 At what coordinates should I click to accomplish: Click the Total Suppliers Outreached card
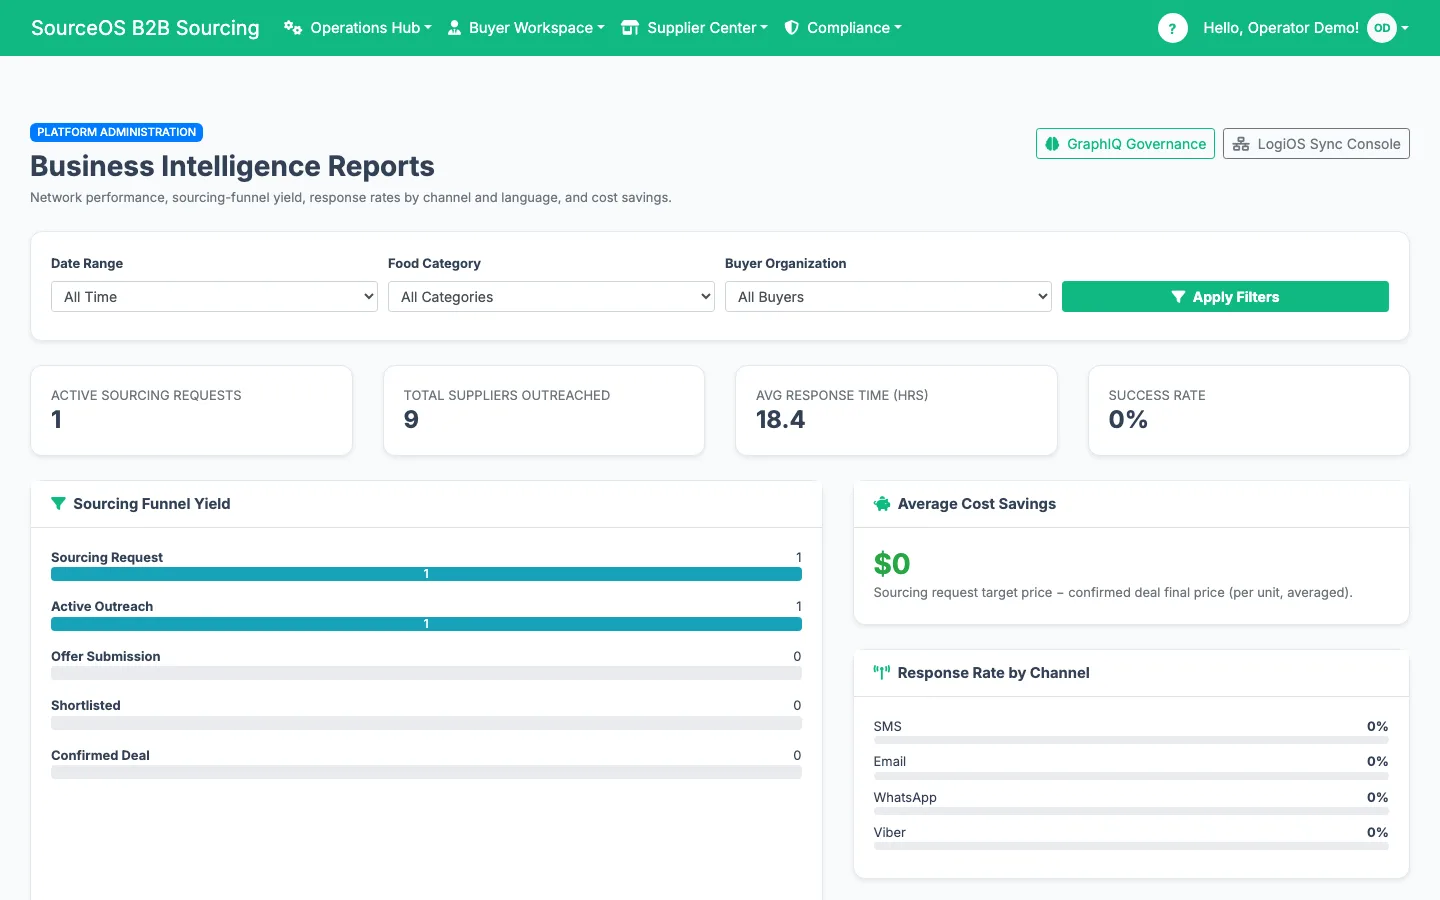pos(544,410)
